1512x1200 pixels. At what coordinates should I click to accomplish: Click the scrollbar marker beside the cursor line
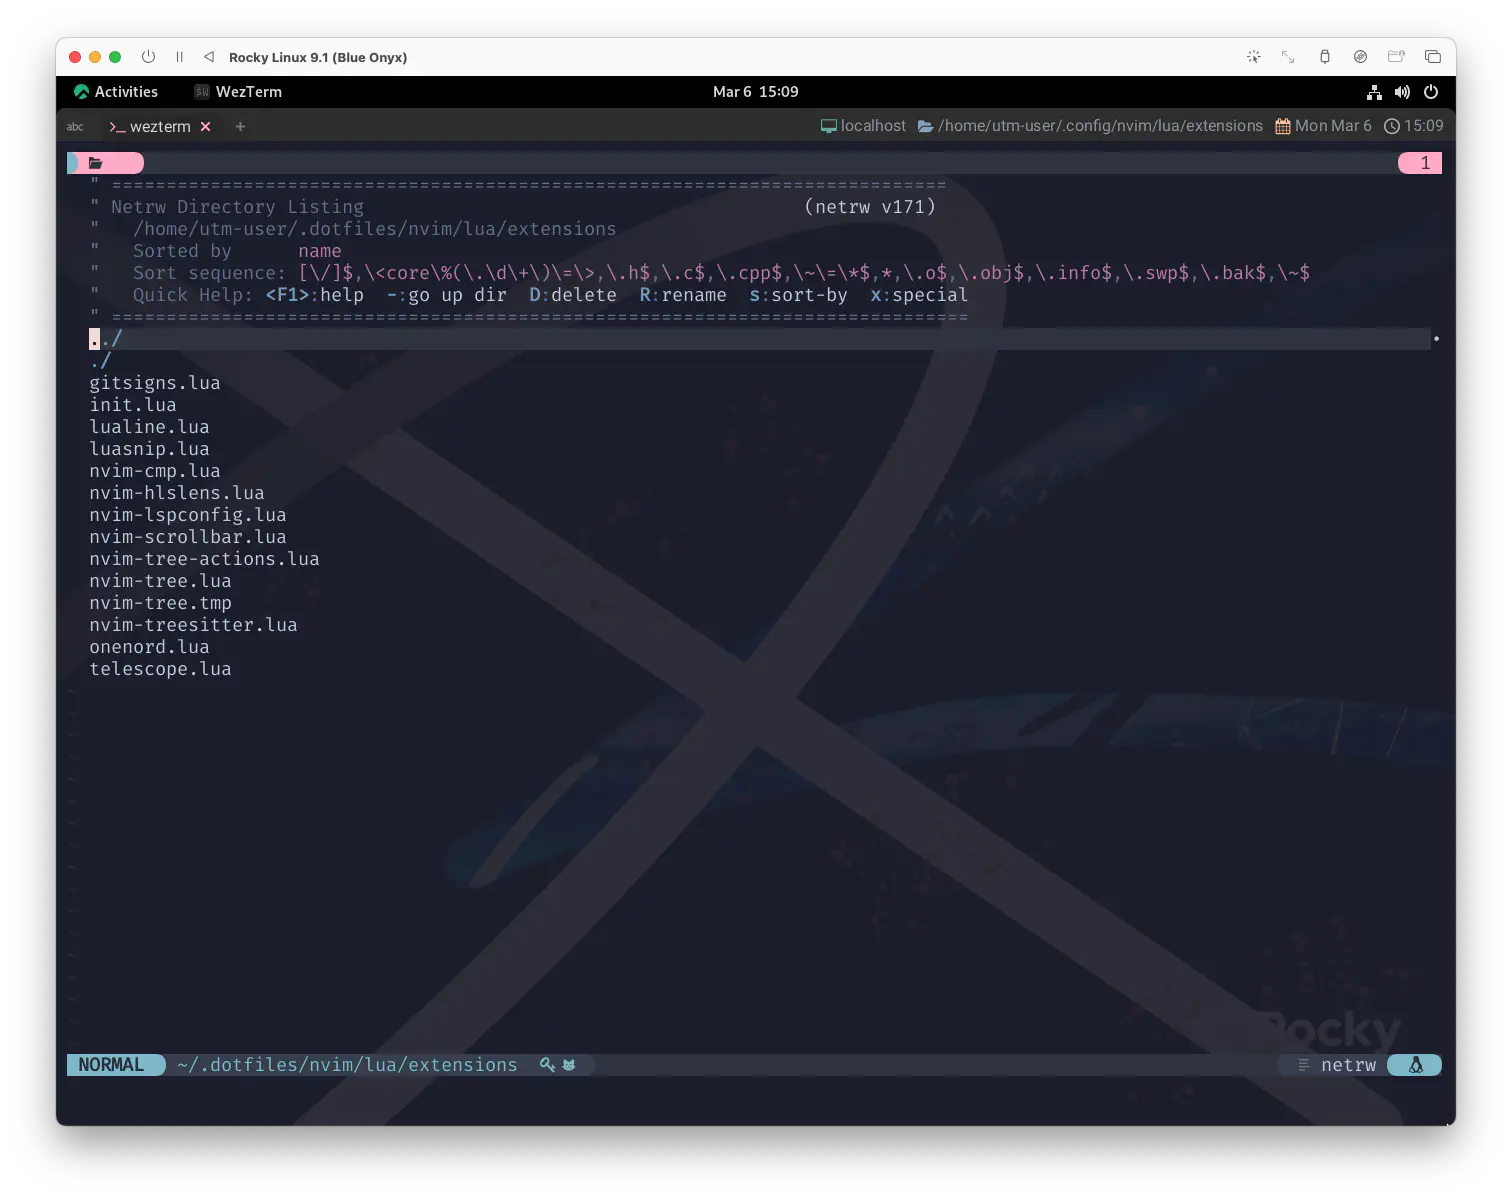pos(1436,339)
